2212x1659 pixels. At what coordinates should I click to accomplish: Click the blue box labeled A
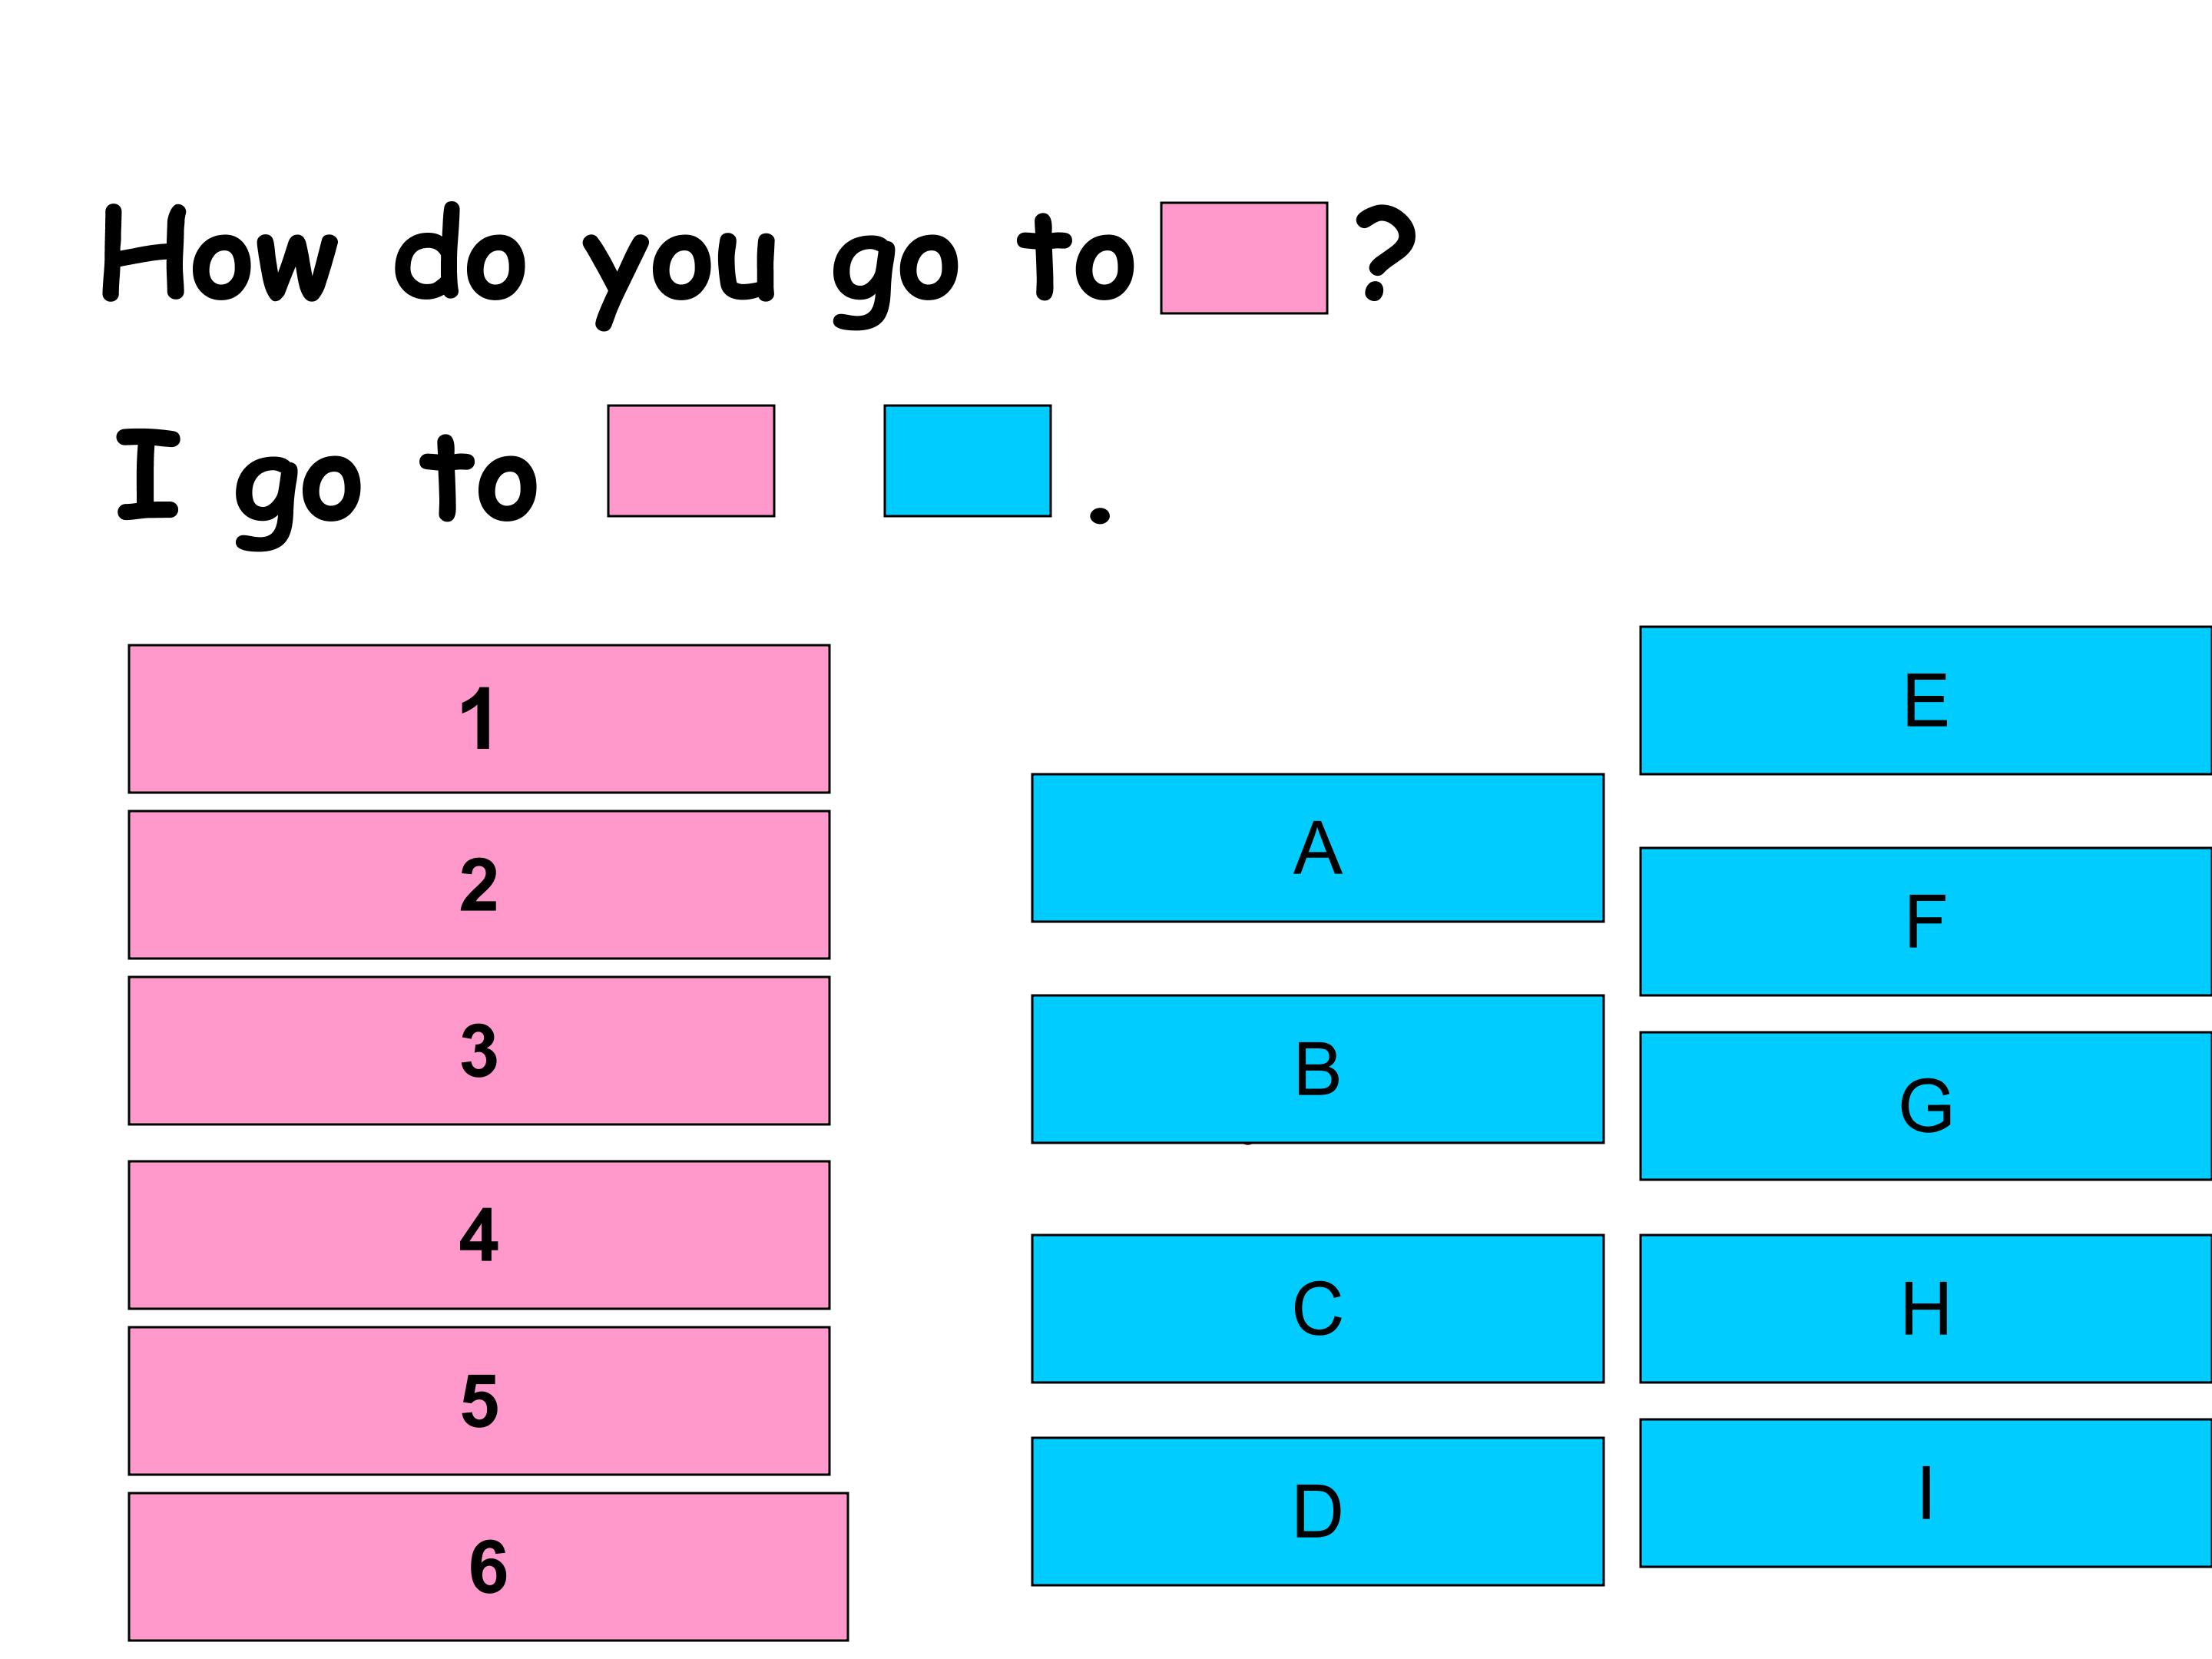pos(1317,847)
